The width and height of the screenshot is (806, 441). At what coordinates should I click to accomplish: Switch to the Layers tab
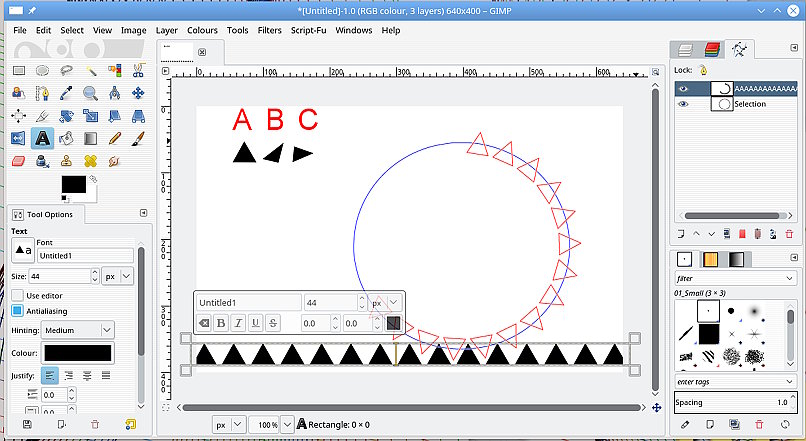point(685,50)
